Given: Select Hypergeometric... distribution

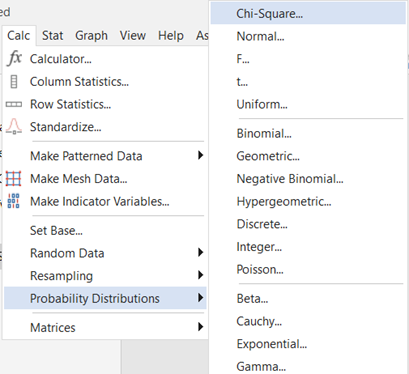Looking at the screenshot, I should (x=308, y=201).
